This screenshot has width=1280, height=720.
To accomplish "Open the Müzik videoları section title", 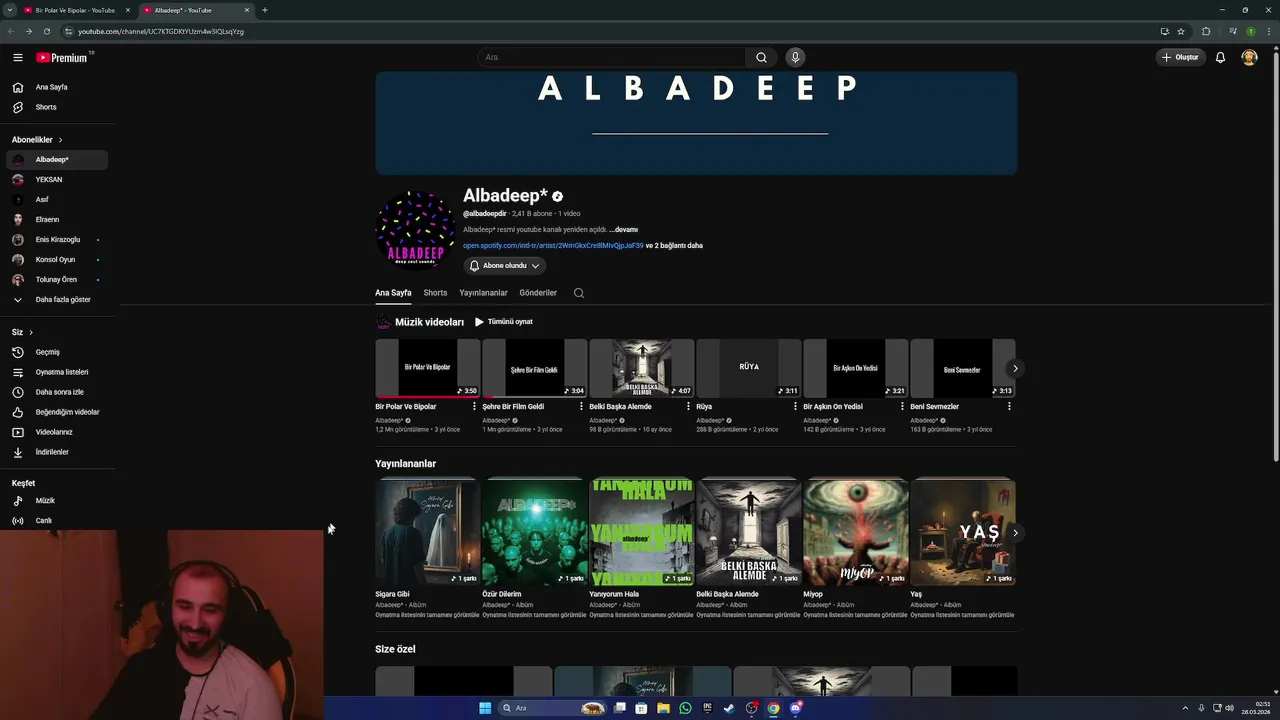I will 429,322.
